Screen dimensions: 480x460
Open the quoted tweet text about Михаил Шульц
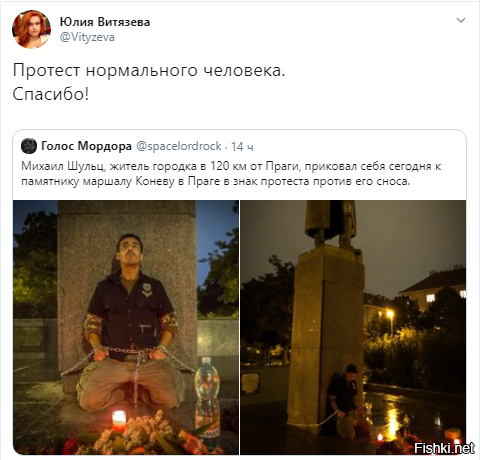(x=231, y=174)
